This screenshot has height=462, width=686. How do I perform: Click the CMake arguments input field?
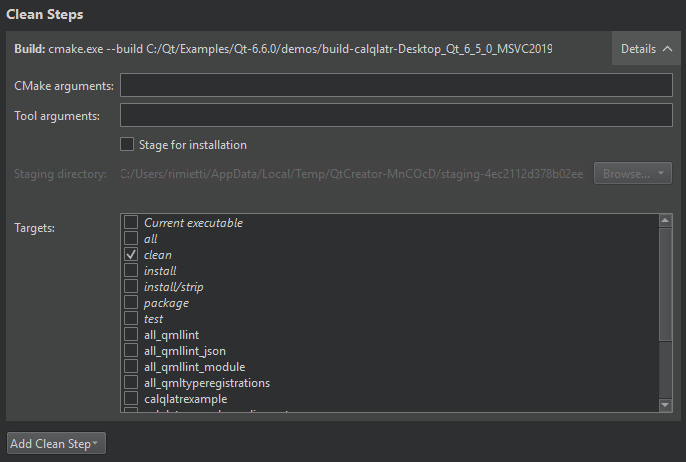(x=395, y=86)
